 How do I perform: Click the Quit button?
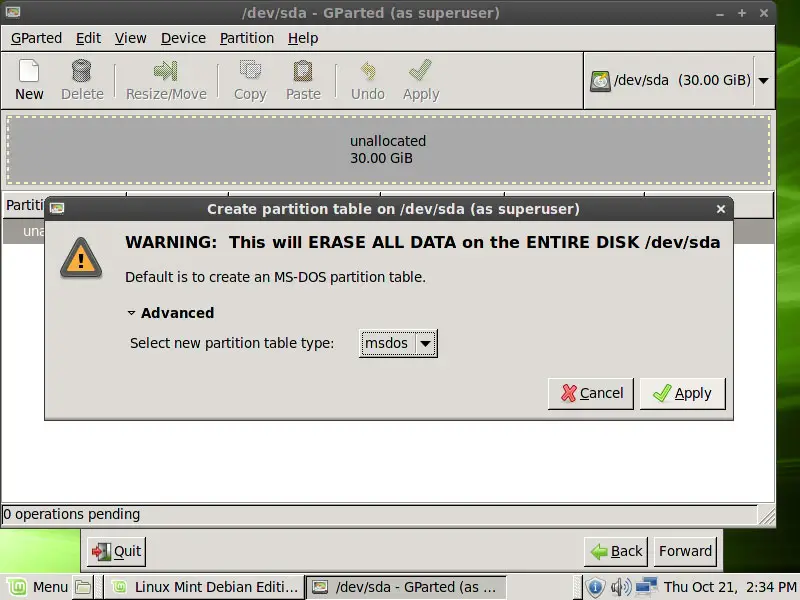[116, 552]
